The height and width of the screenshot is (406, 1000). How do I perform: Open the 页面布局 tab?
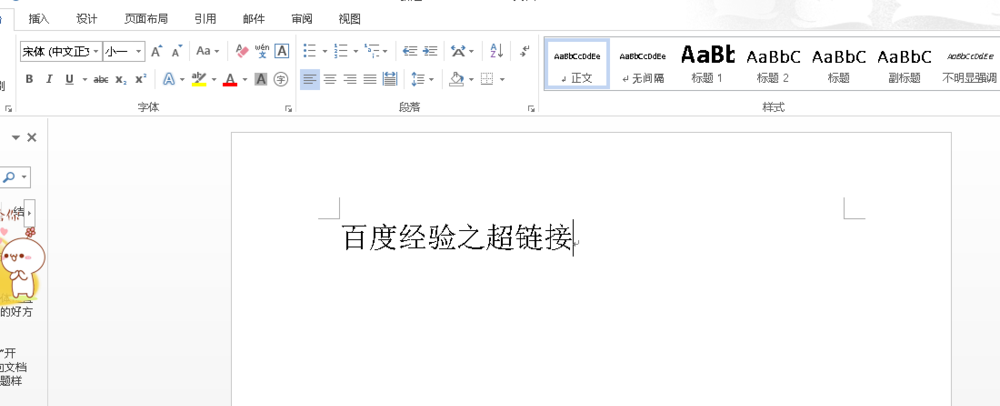146,19
